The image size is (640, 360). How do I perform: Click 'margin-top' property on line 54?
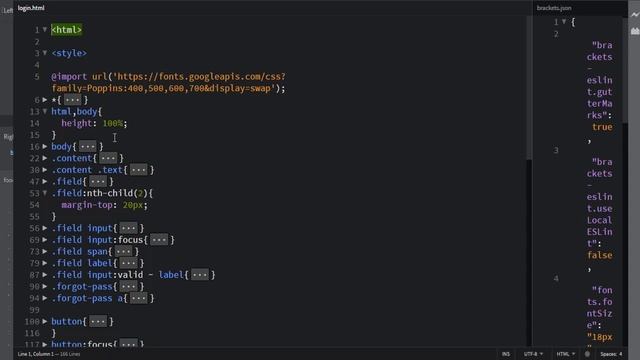pos(87,204)
